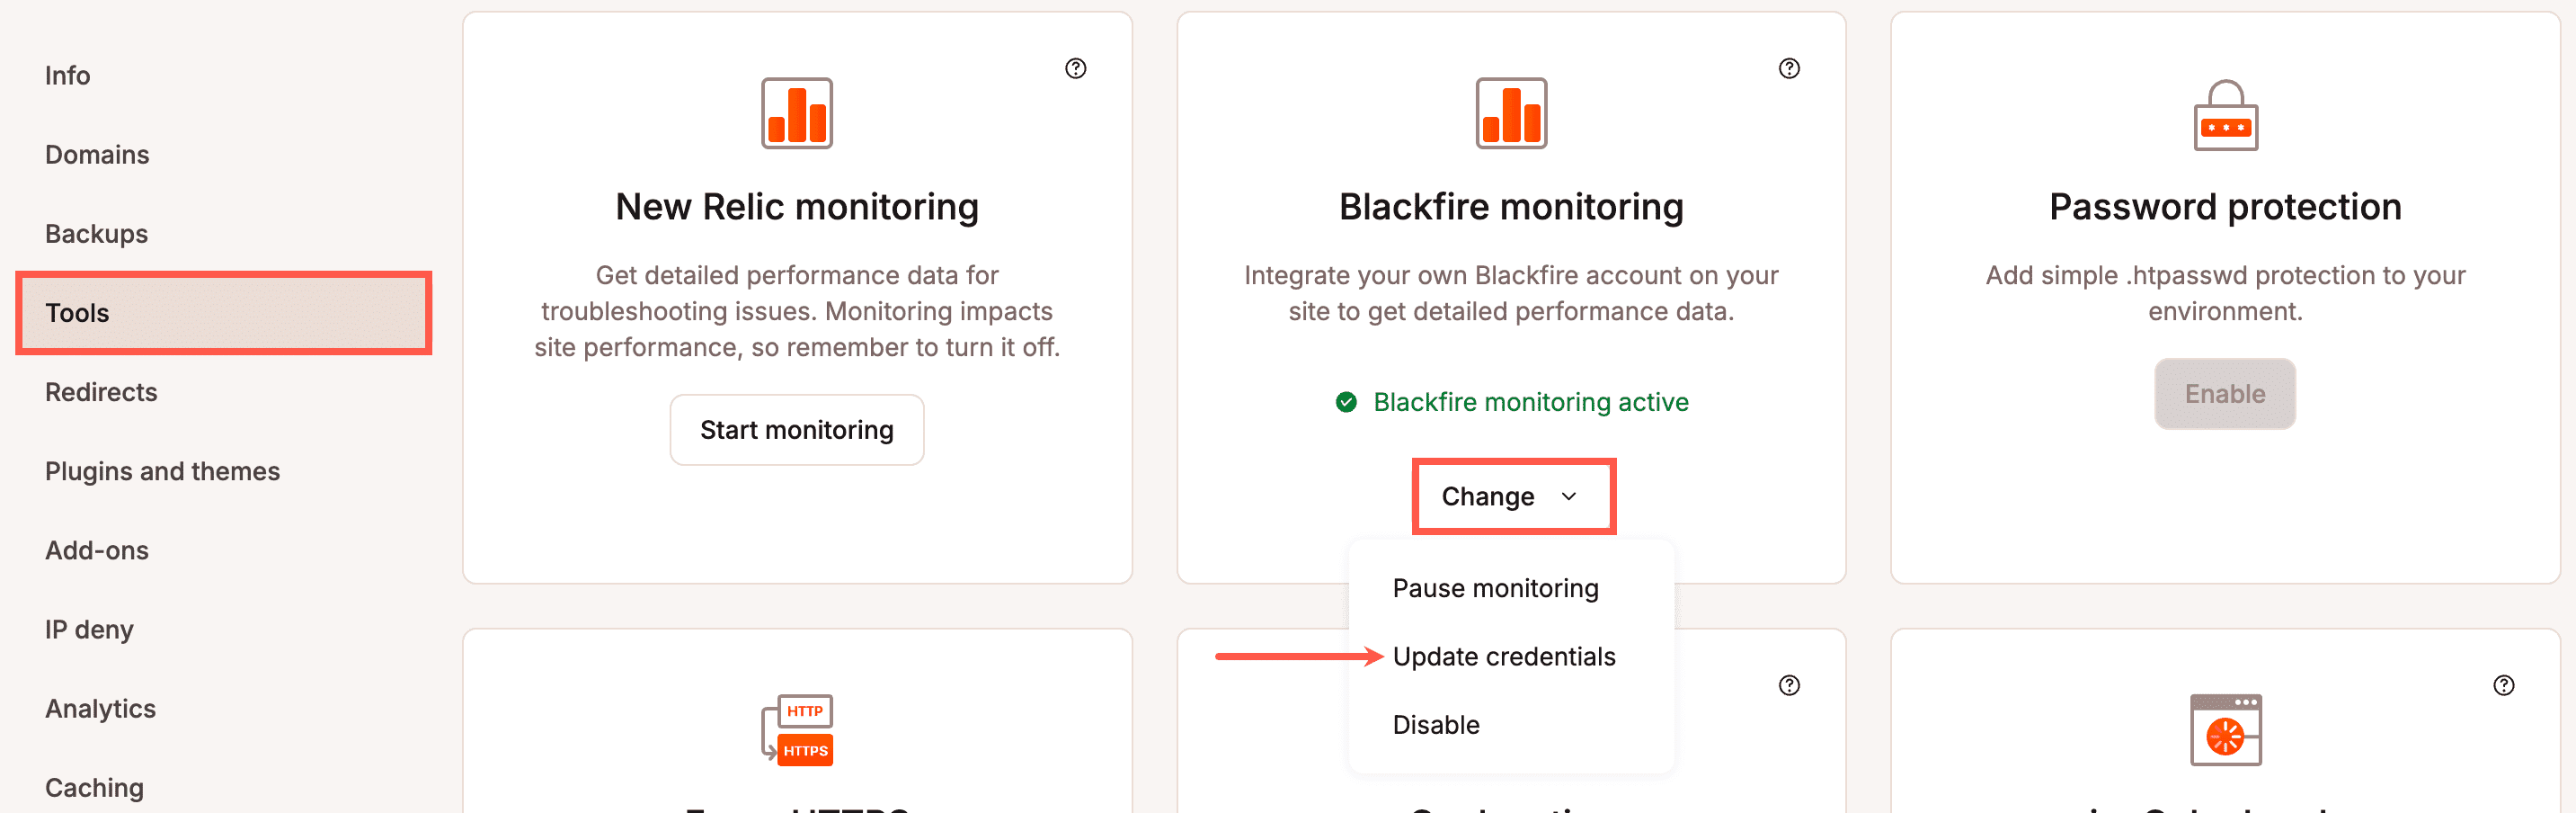Navigate to the Domains section

(x=97, y=154)
